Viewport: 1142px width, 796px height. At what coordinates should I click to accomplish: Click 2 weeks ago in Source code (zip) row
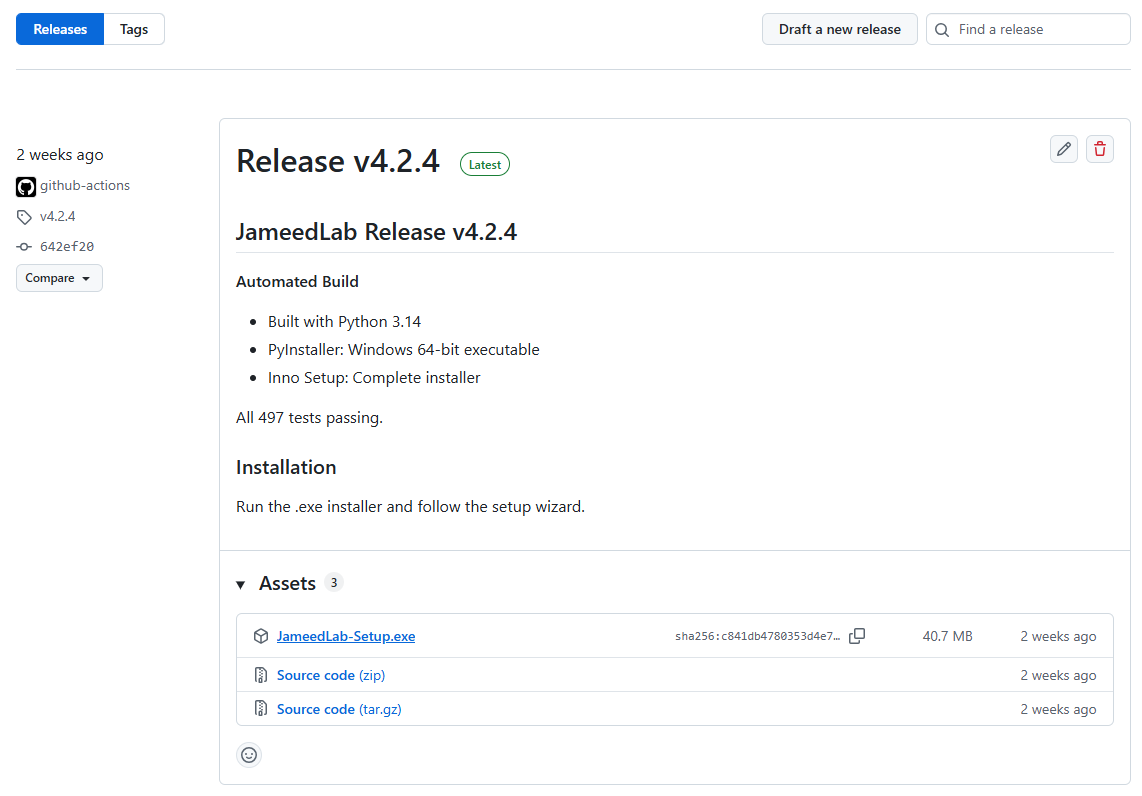click(x=1058, y=675)
